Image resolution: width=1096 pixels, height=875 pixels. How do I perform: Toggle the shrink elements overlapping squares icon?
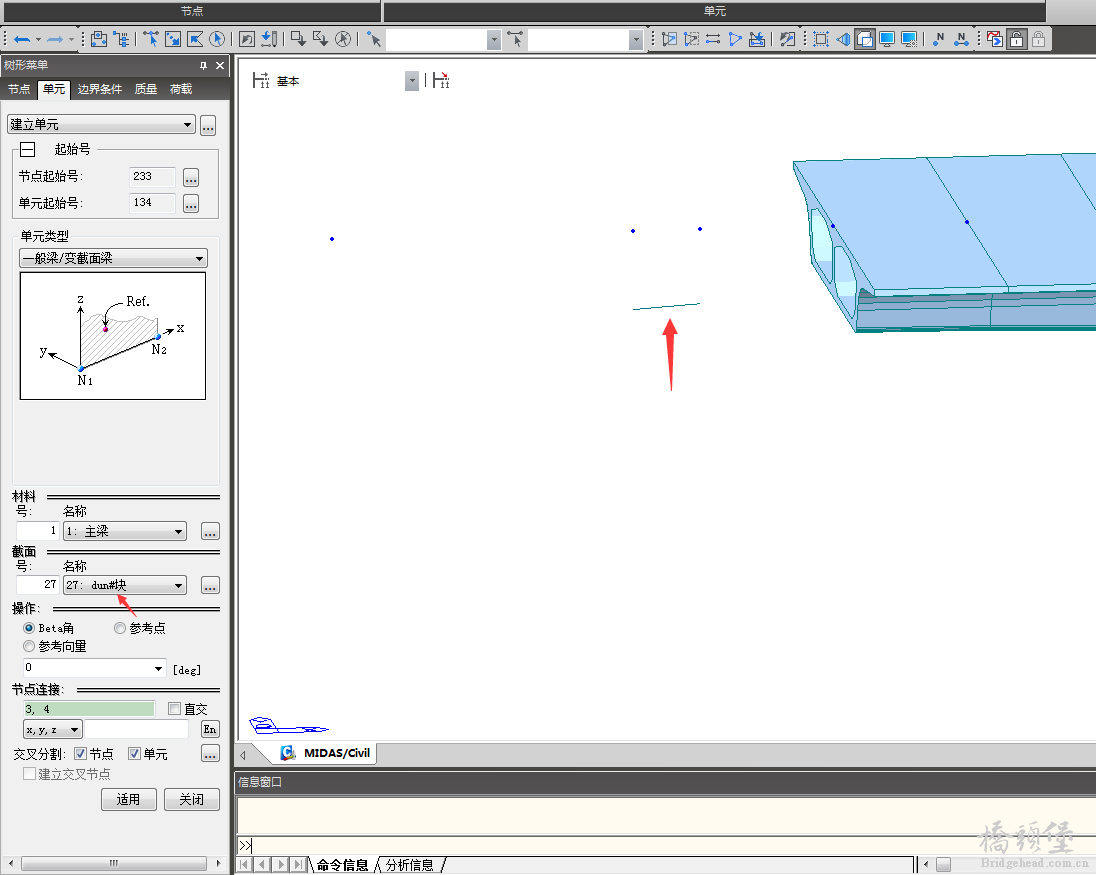pos(865,39)
